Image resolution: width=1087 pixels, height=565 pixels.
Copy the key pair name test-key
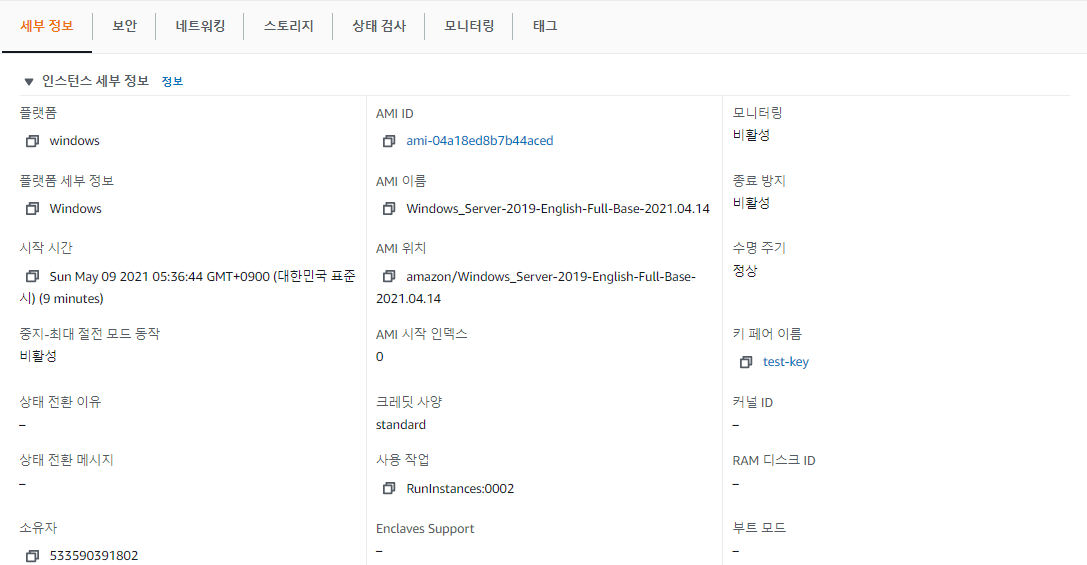pyautogui.click(x=746, y=362)
